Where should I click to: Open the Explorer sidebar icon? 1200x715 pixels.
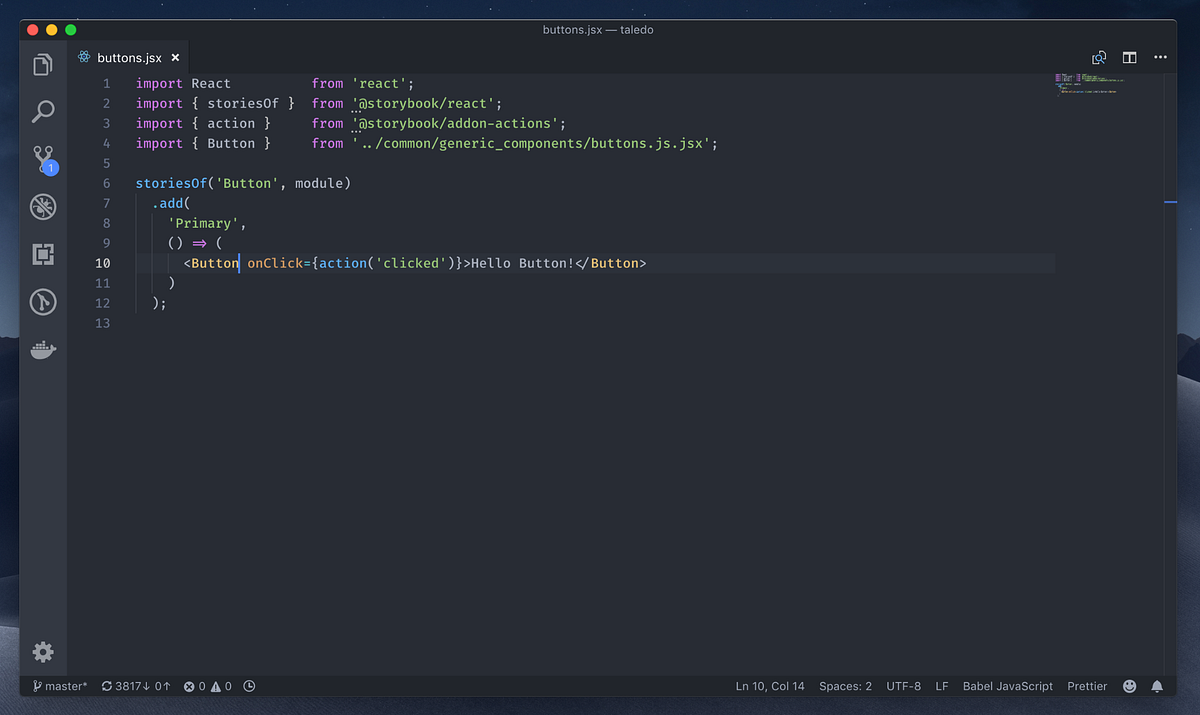[42, 63]
